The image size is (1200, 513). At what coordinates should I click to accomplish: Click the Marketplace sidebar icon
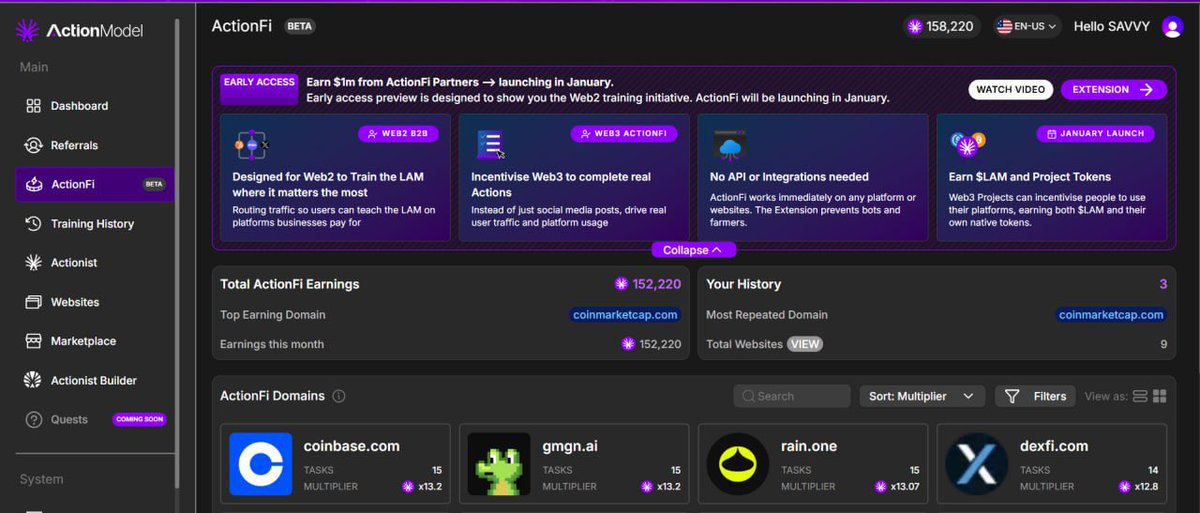pos(33,341)
